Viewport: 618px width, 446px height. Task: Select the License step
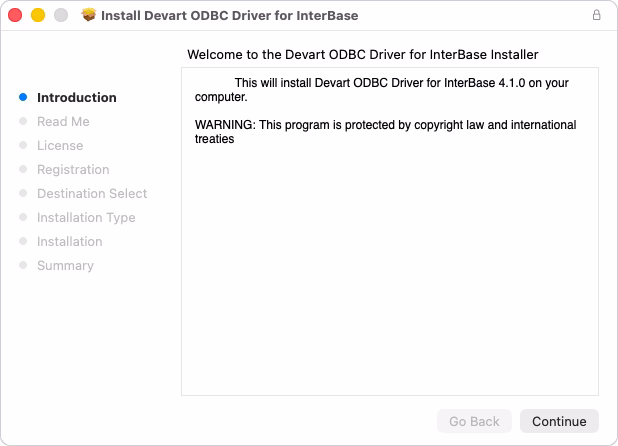pos(60,145)
